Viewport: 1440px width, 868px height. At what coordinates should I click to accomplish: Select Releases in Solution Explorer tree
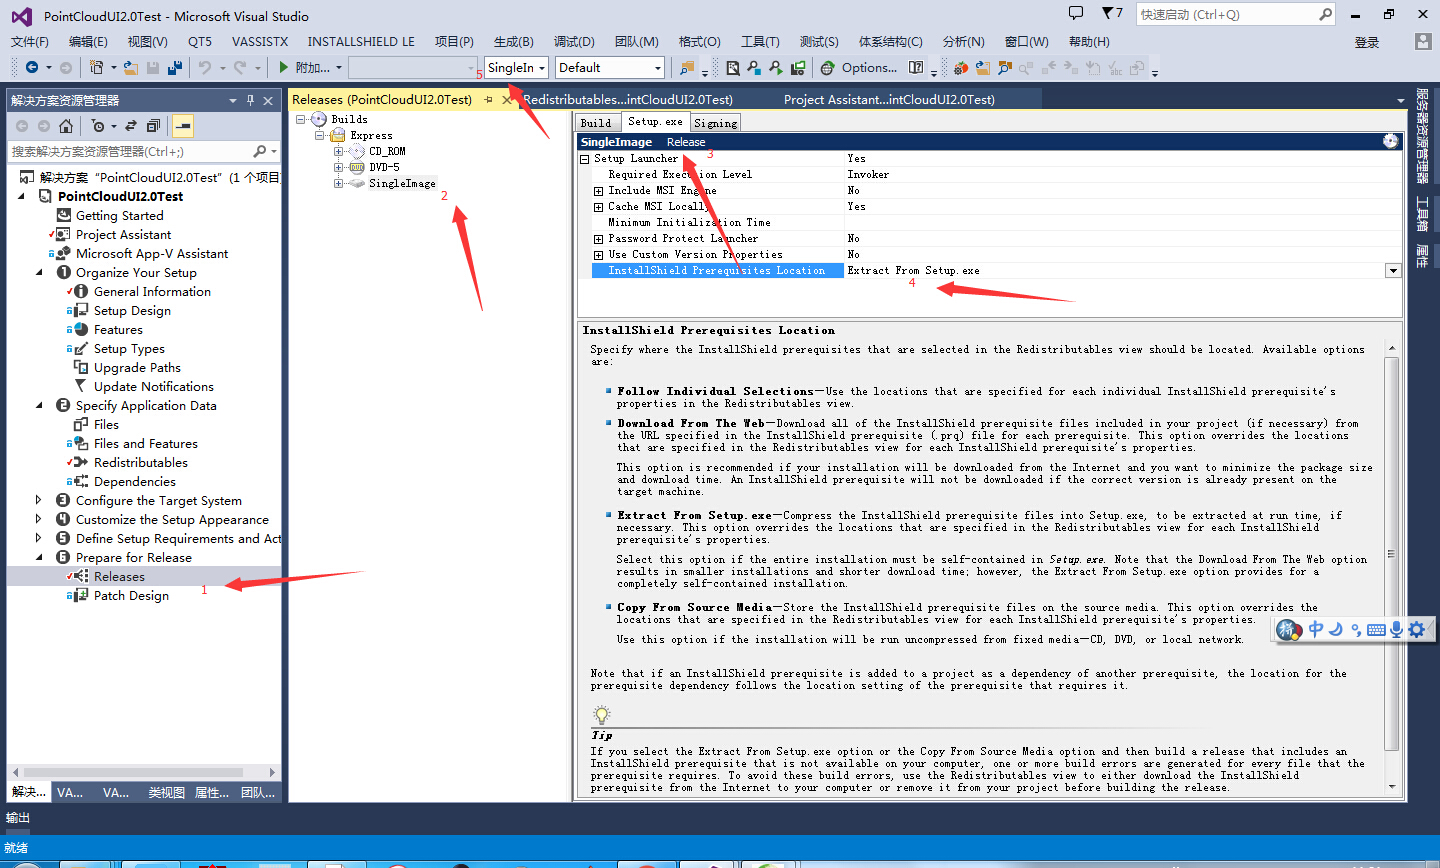coord(119,576)
